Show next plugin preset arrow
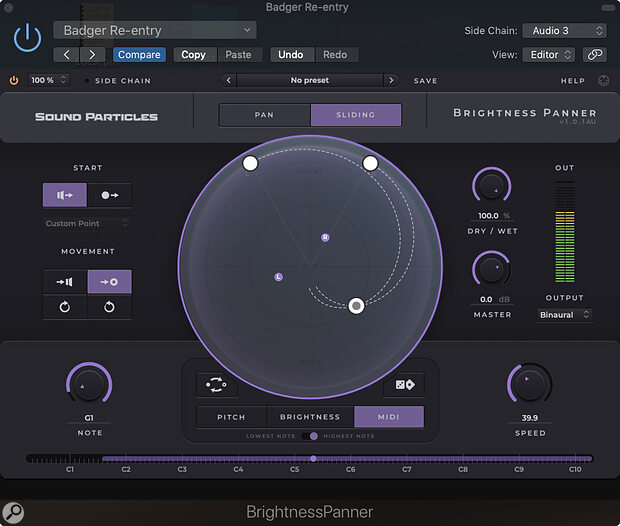This screenshot has width=620, height=526. [x=391, y=80]
